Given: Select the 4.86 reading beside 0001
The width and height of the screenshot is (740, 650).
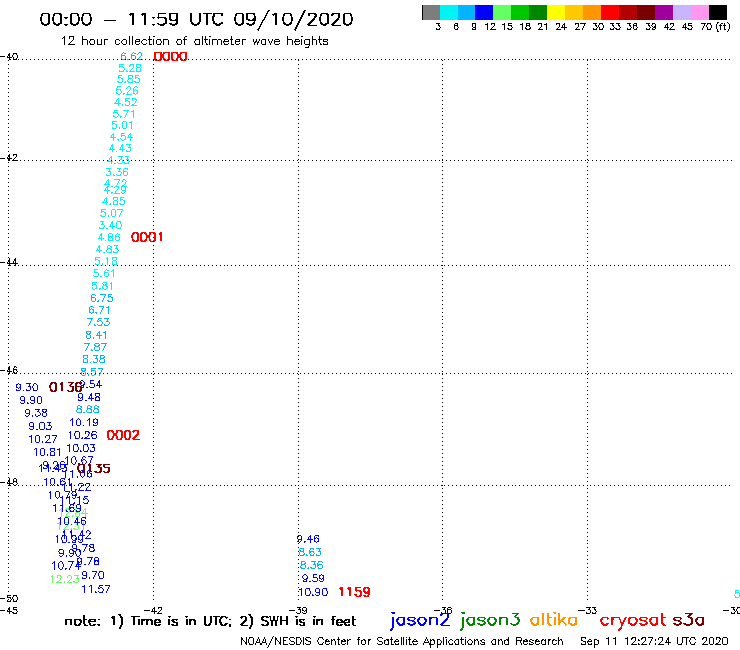Looking at the screenshot, I should pos(109,237).
